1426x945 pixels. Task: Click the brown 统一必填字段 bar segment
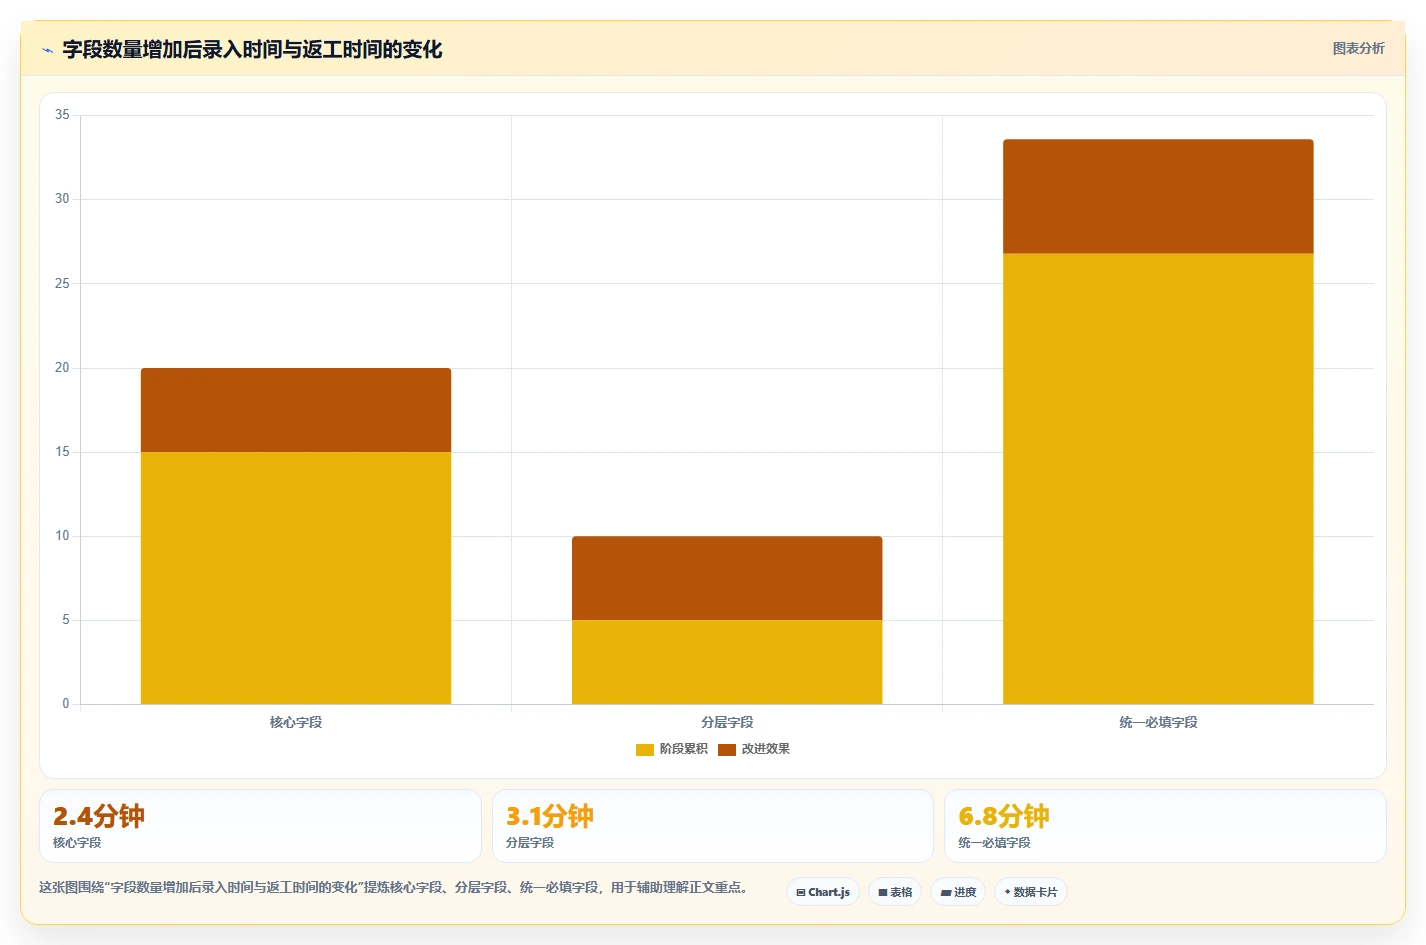[1158, 197]
